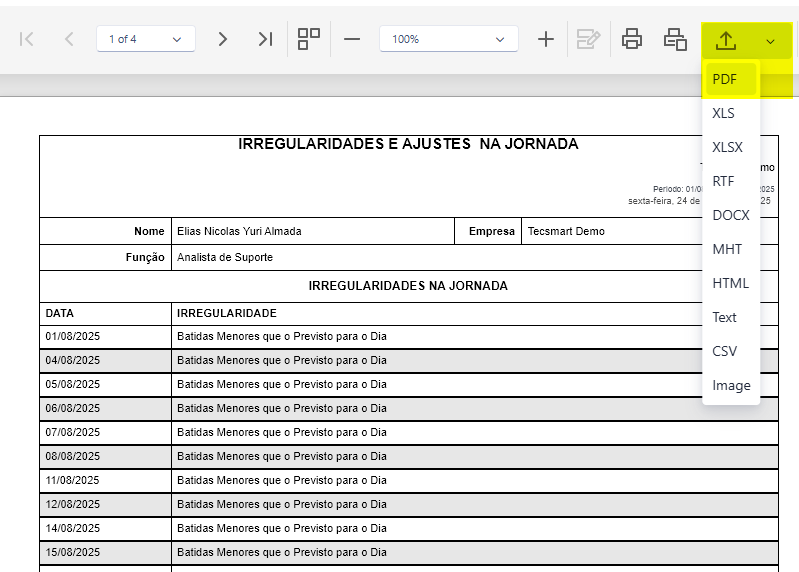Screen dimensions: 799x572
Task: Select MHT export option
Action: (x=731, y=250)
